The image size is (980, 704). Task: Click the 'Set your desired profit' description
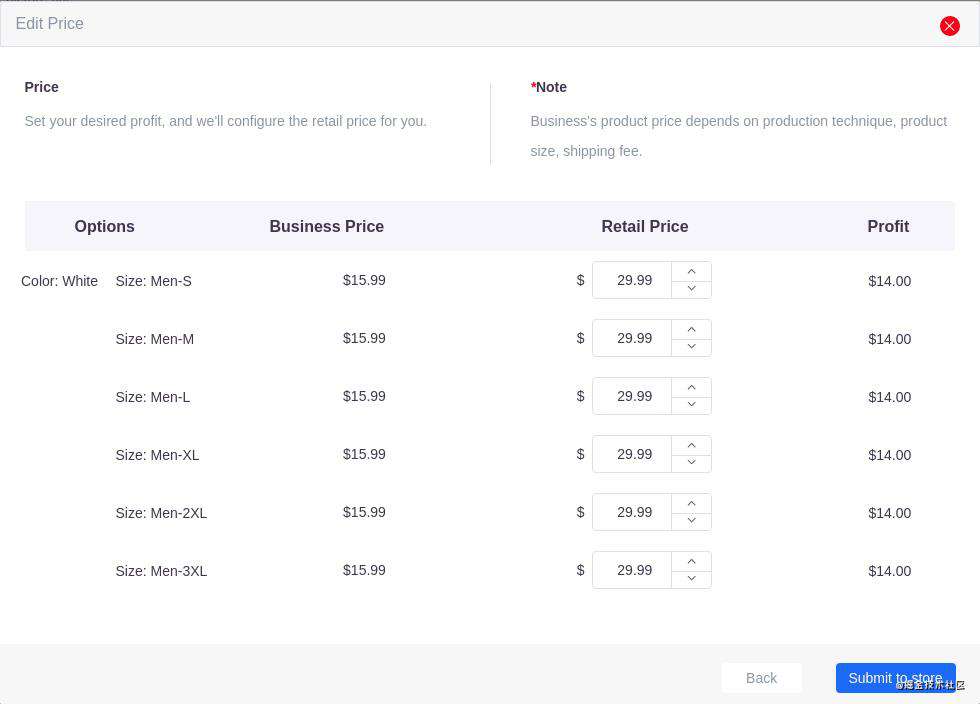tap(226, 121)
